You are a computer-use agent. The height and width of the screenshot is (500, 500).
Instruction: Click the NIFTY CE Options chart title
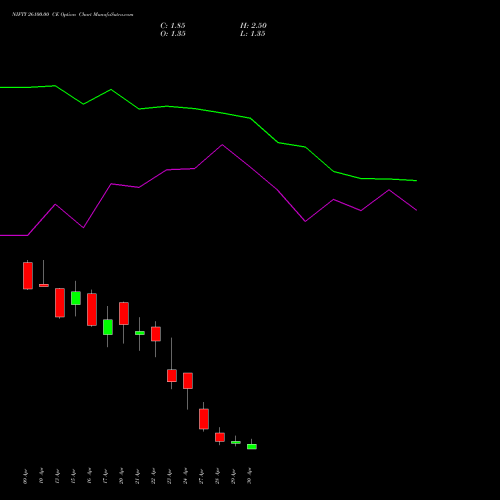73,15
